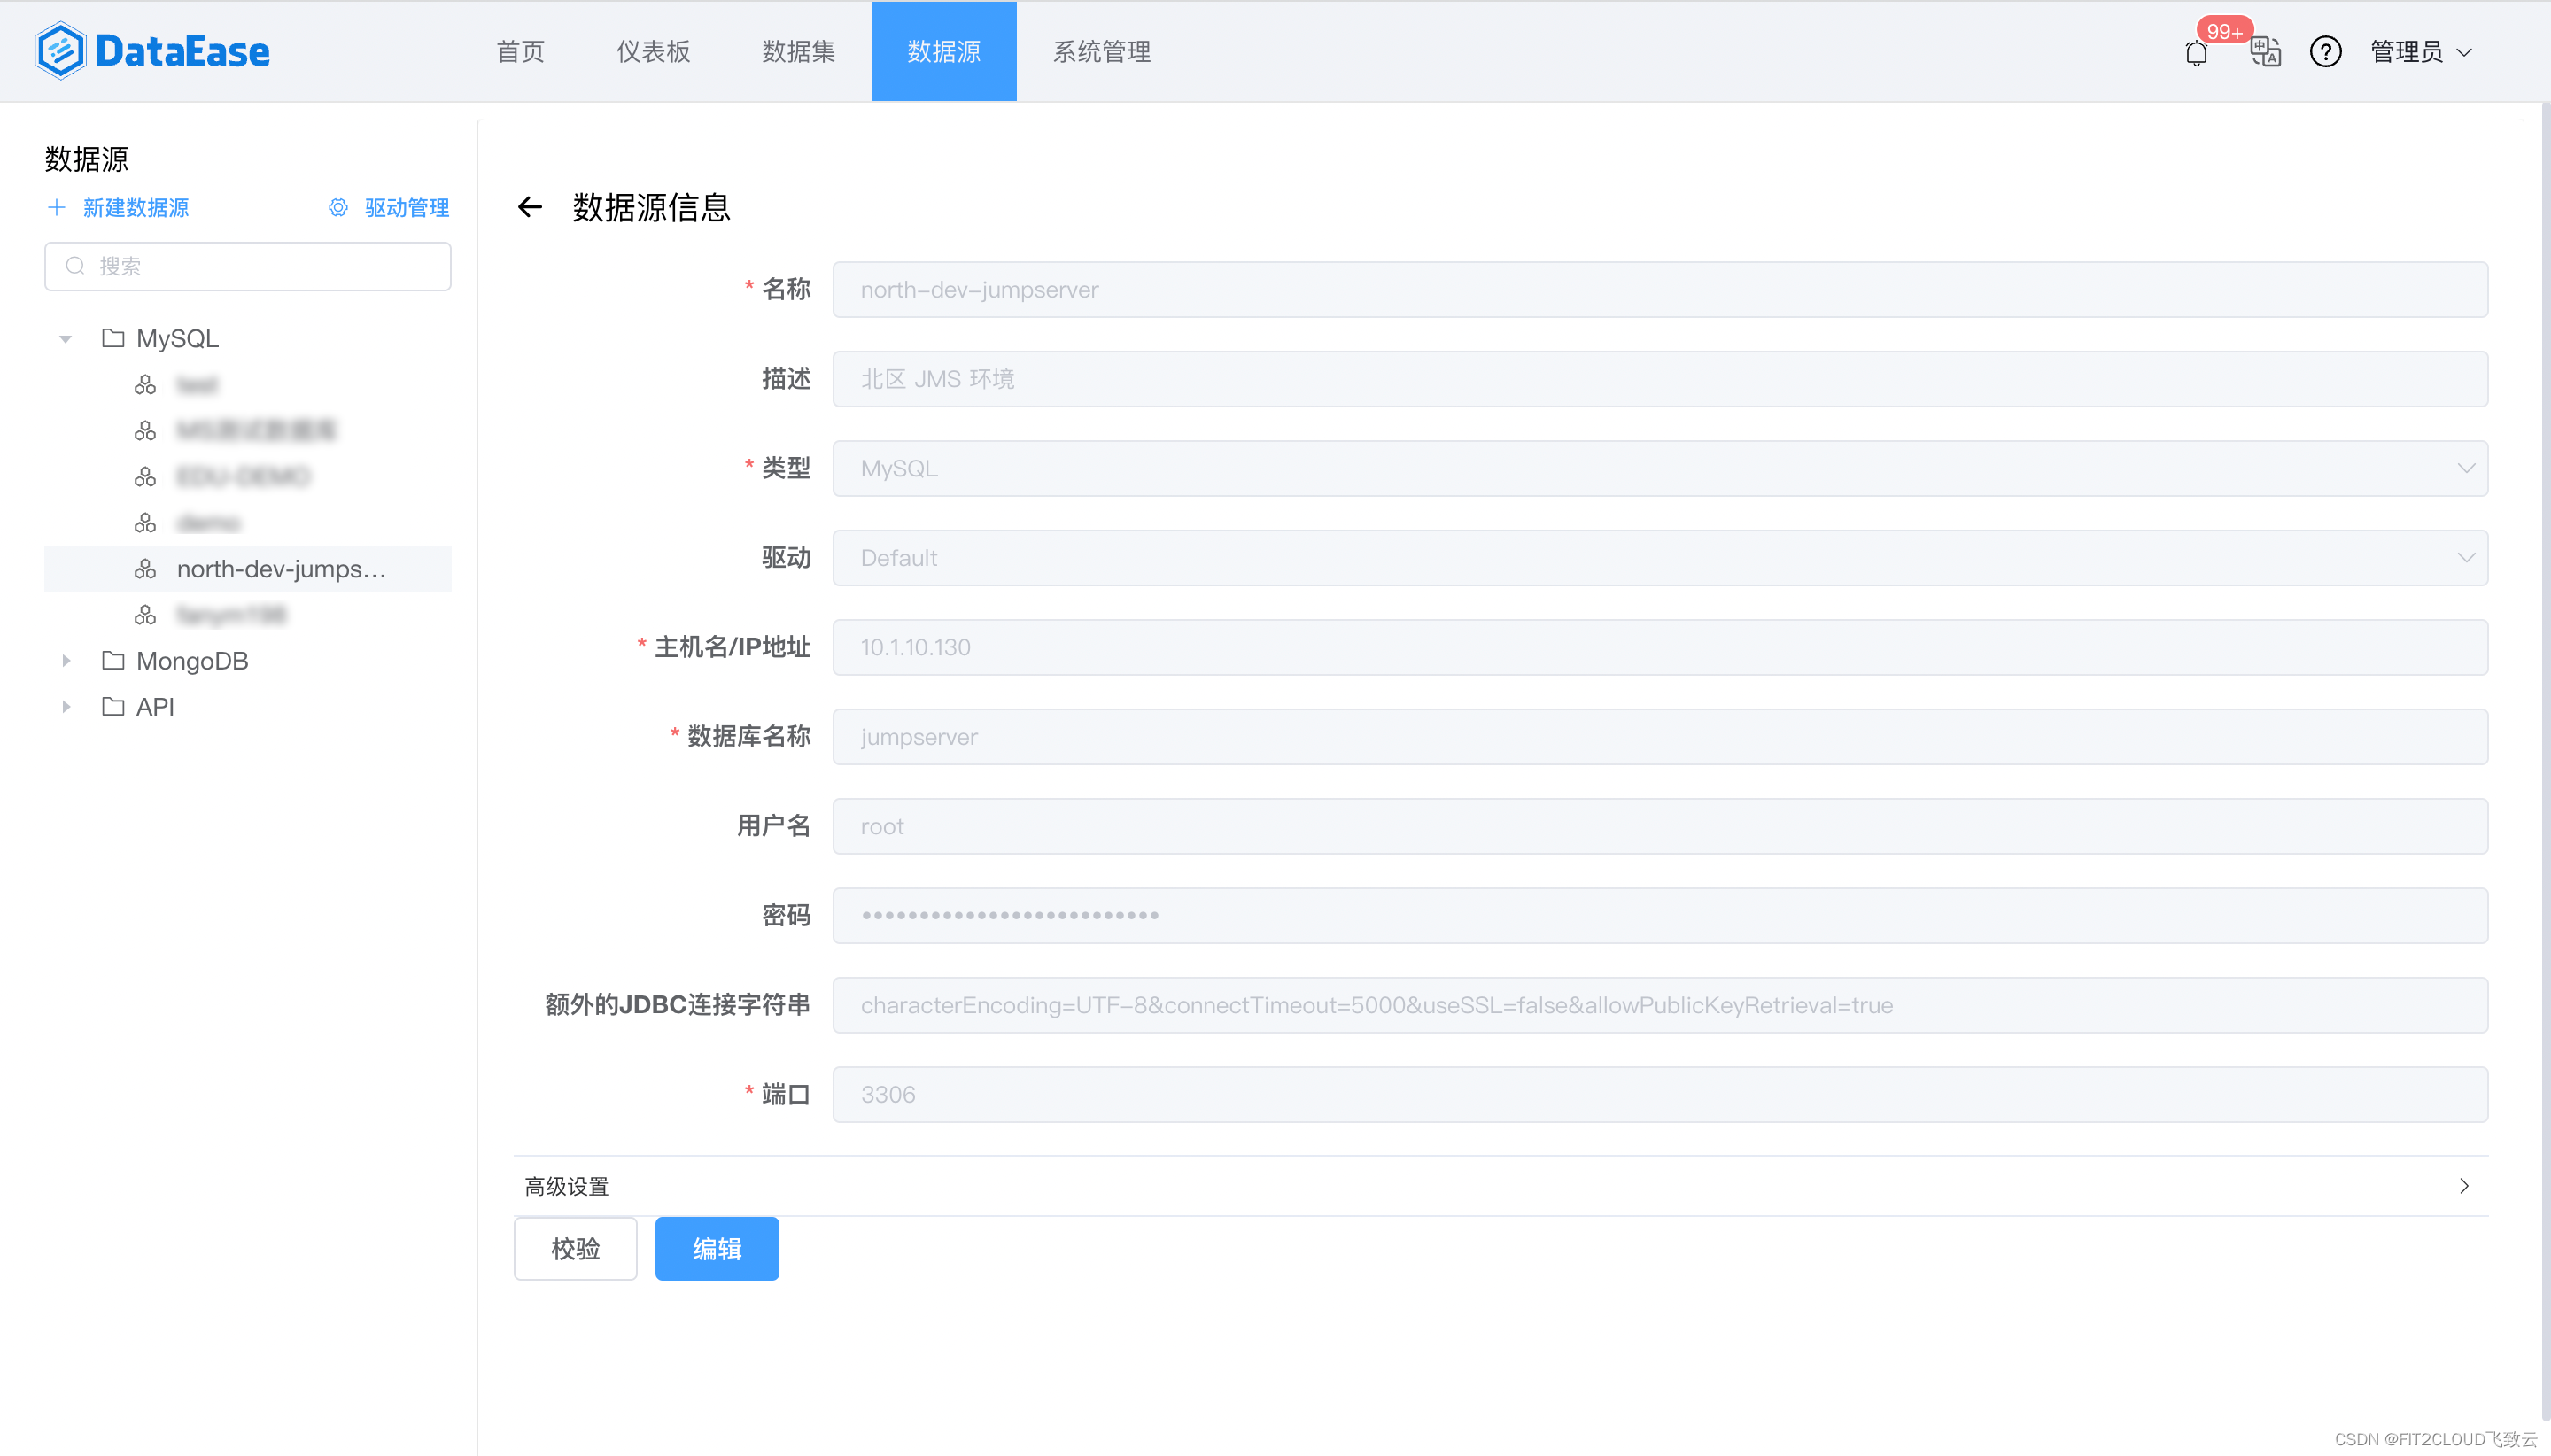The height and width of the screenshot is (1456, 2551).
Task: Click the notification bell icon
Action: (2195, 52)
